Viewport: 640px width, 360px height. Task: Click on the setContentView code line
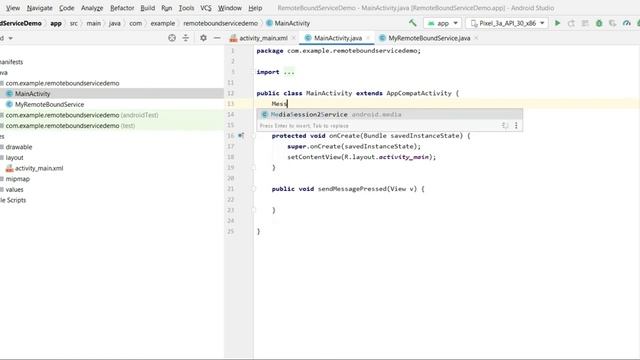361,157
